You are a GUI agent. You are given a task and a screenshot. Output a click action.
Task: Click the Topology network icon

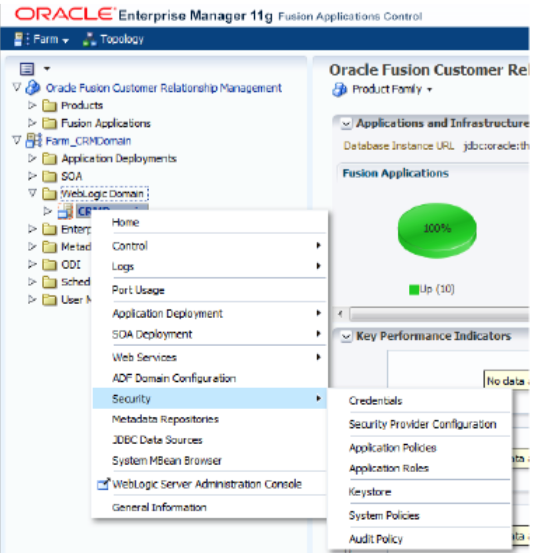[89, 40]
